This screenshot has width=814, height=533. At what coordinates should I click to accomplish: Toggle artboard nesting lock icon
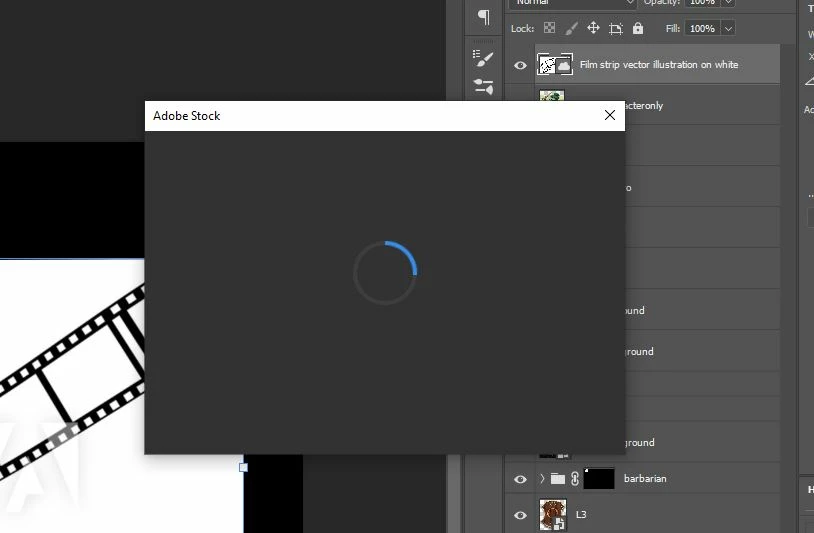616,29
